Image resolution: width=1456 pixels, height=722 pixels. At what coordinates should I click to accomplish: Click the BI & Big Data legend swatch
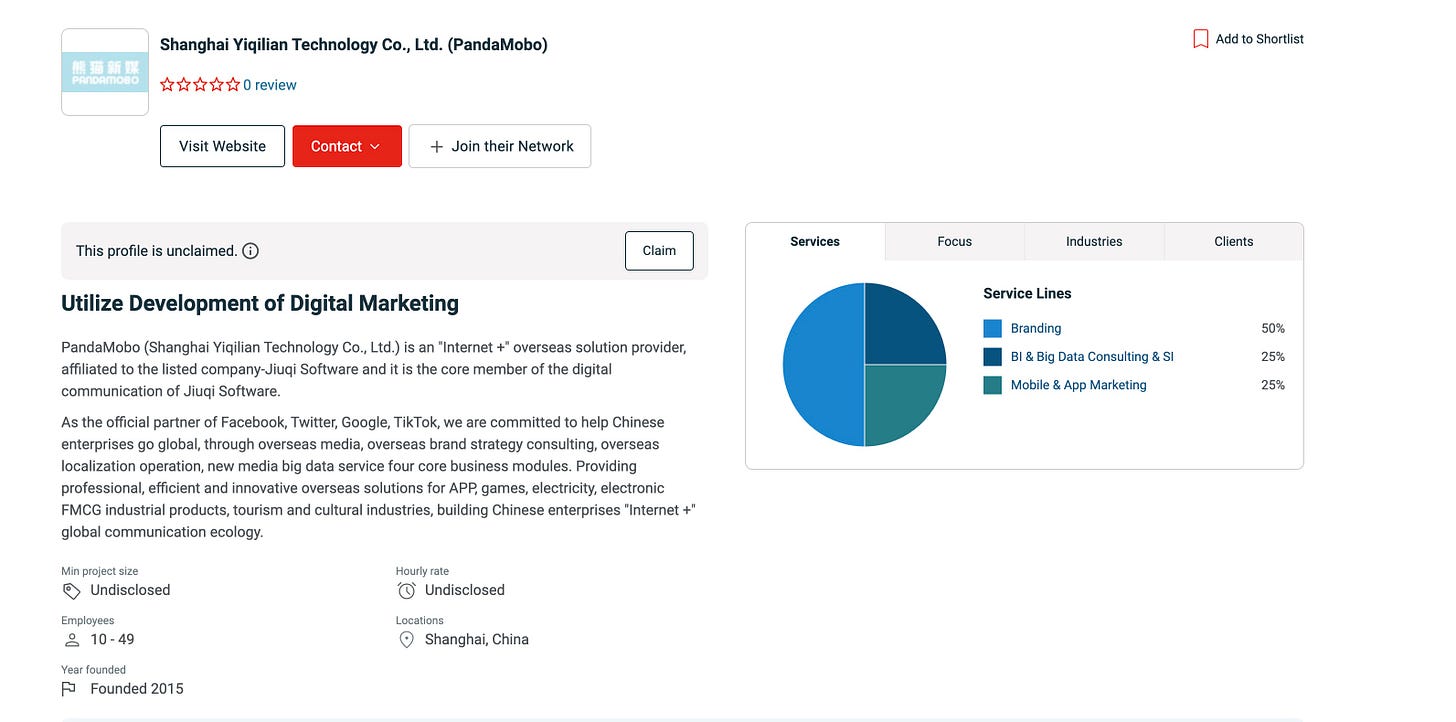tap(993, 357)
